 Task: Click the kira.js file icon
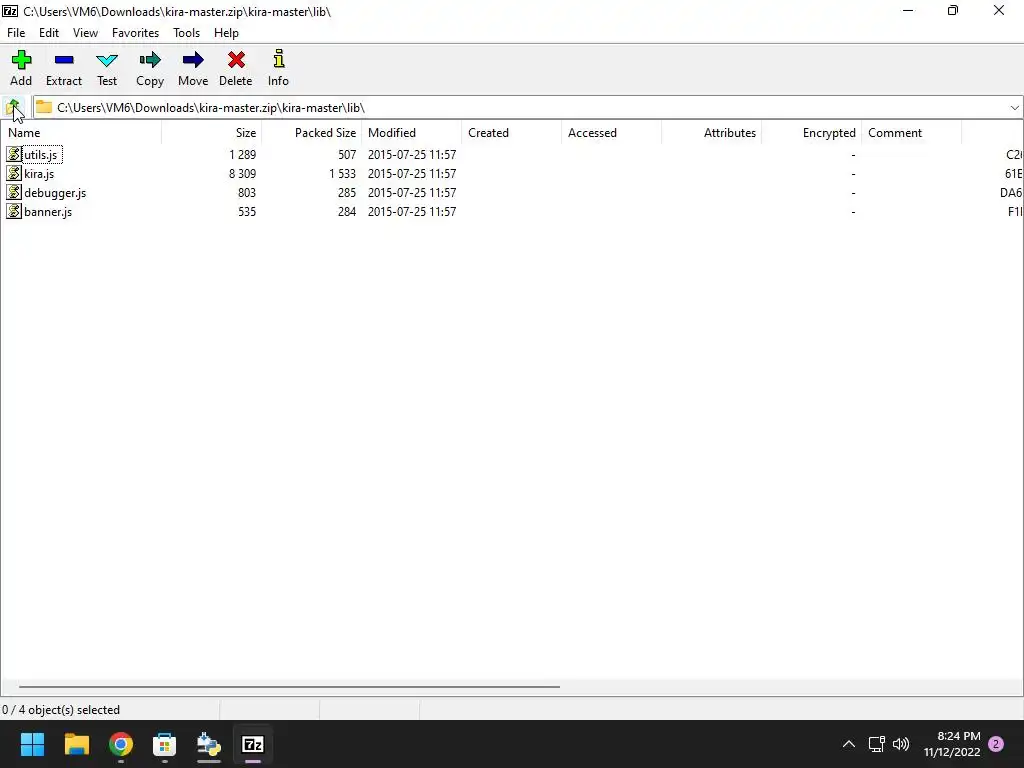coord(14,174)
